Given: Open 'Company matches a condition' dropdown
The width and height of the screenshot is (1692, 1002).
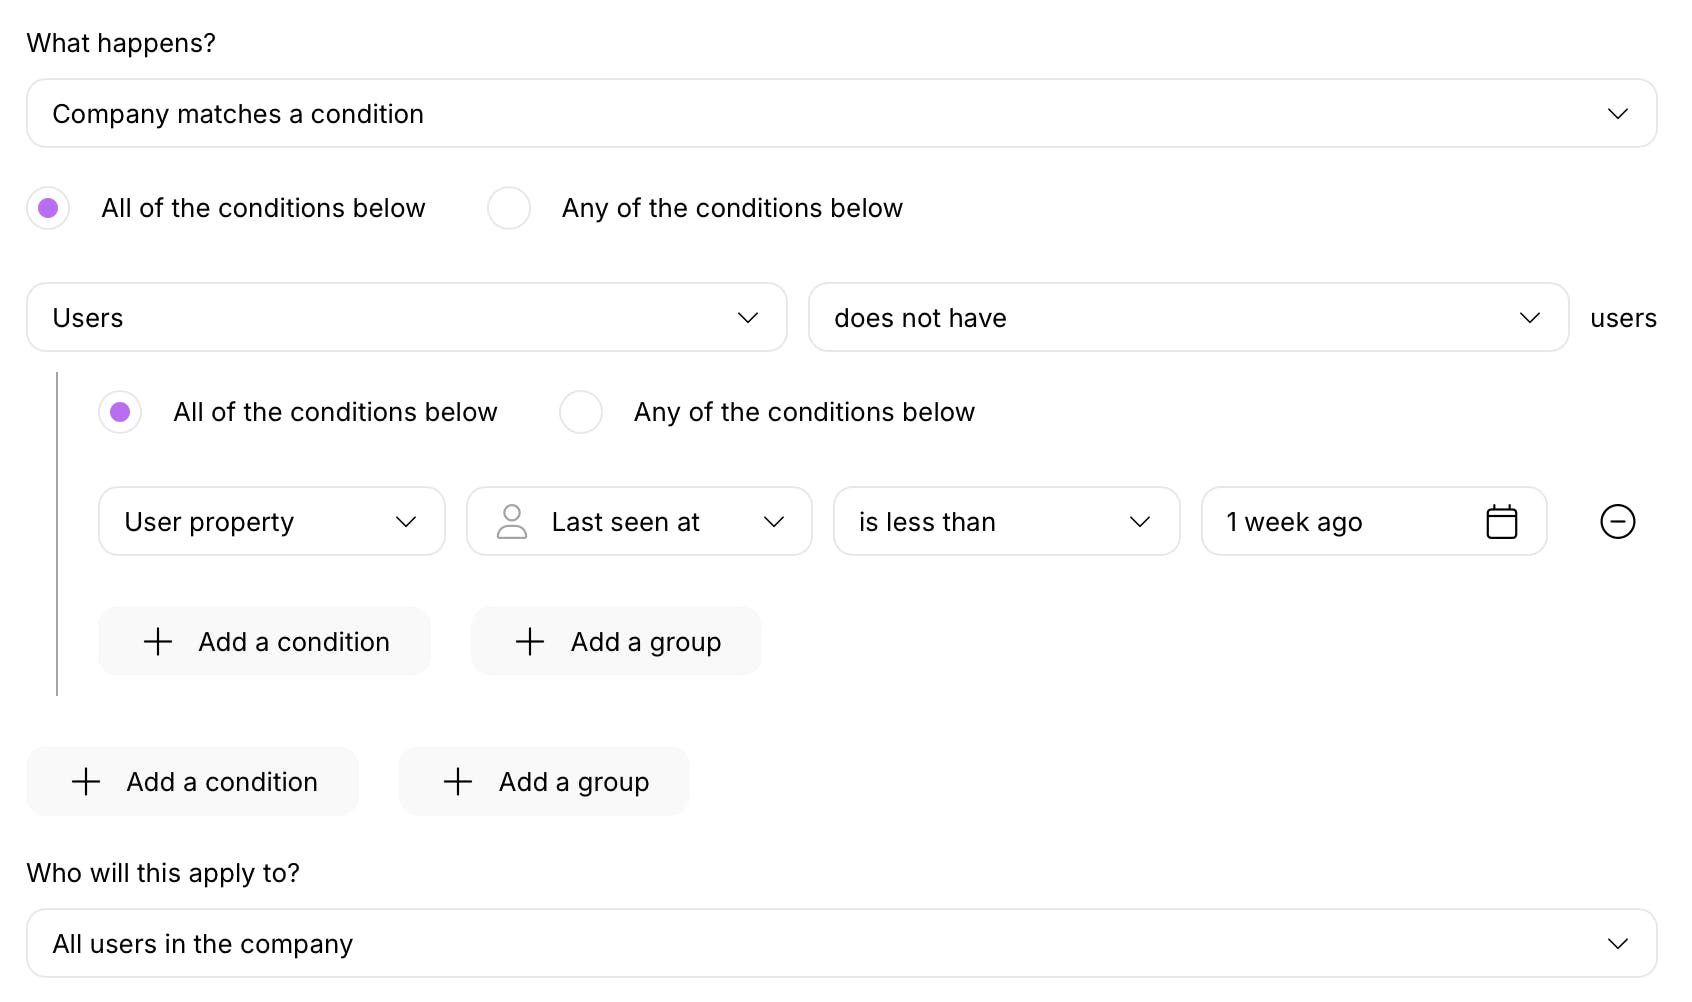Looking at the screenshot, I should pyautogui.click(x=841, y=114).
